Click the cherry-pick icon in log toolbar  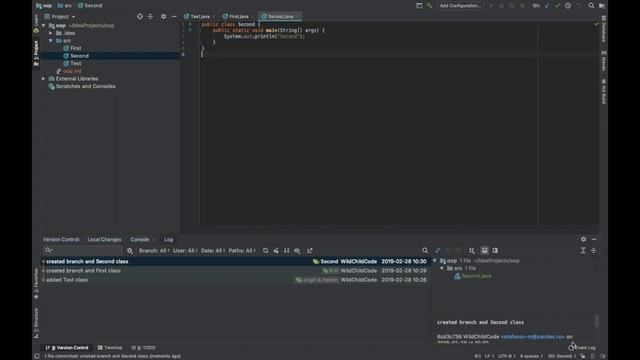[x=276, y=251]
